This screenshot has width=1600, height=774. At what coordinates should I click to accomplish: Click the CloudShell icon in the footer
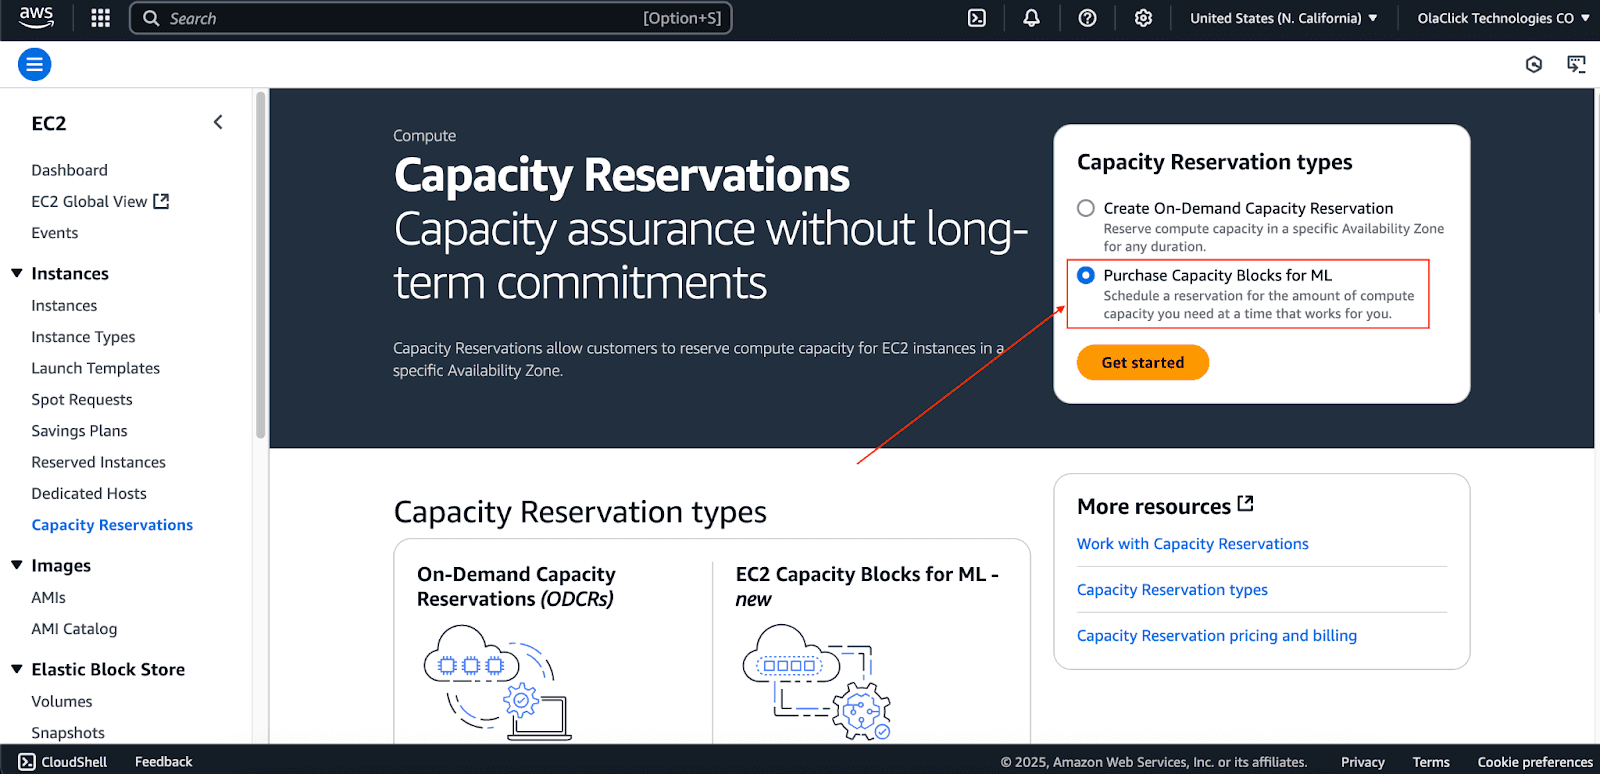point(27,762)
